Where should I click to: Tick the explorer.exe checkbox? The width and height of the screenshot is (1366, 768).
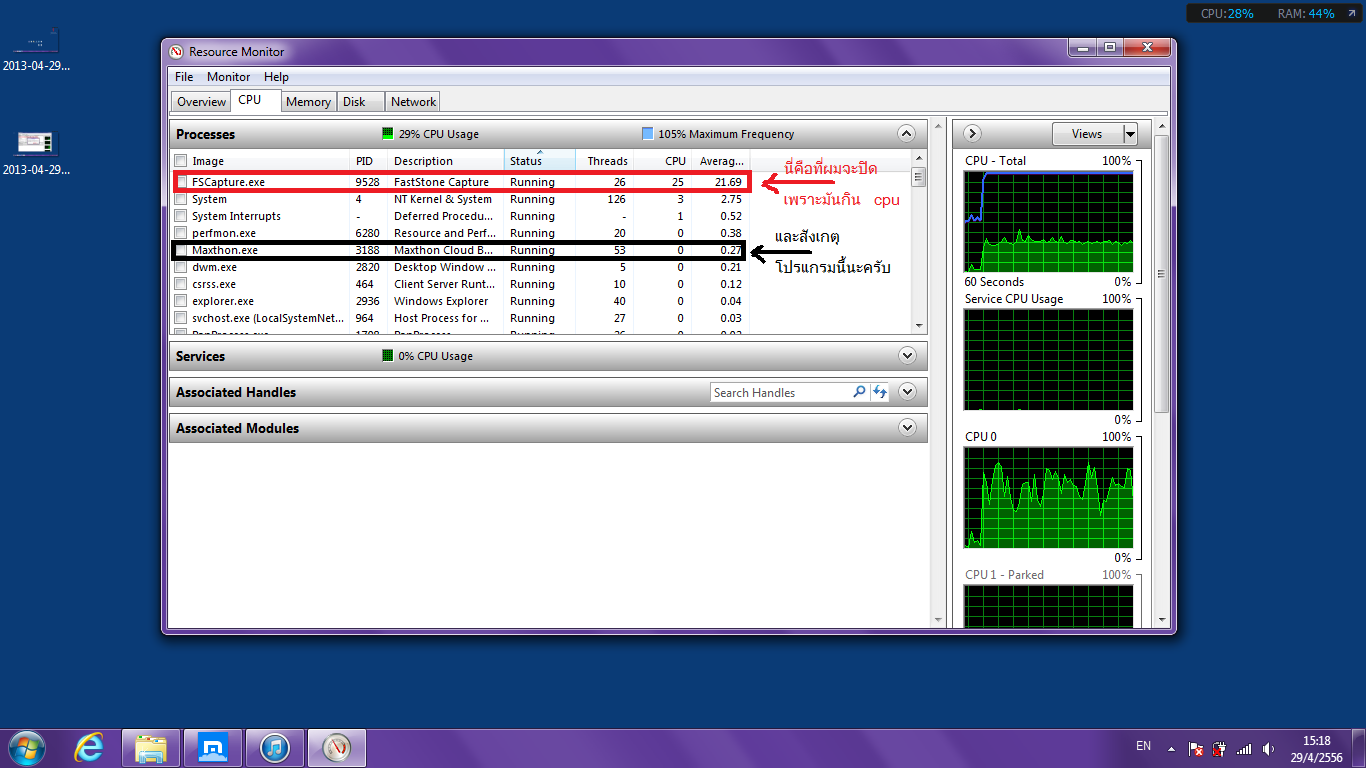click(181, 301)
